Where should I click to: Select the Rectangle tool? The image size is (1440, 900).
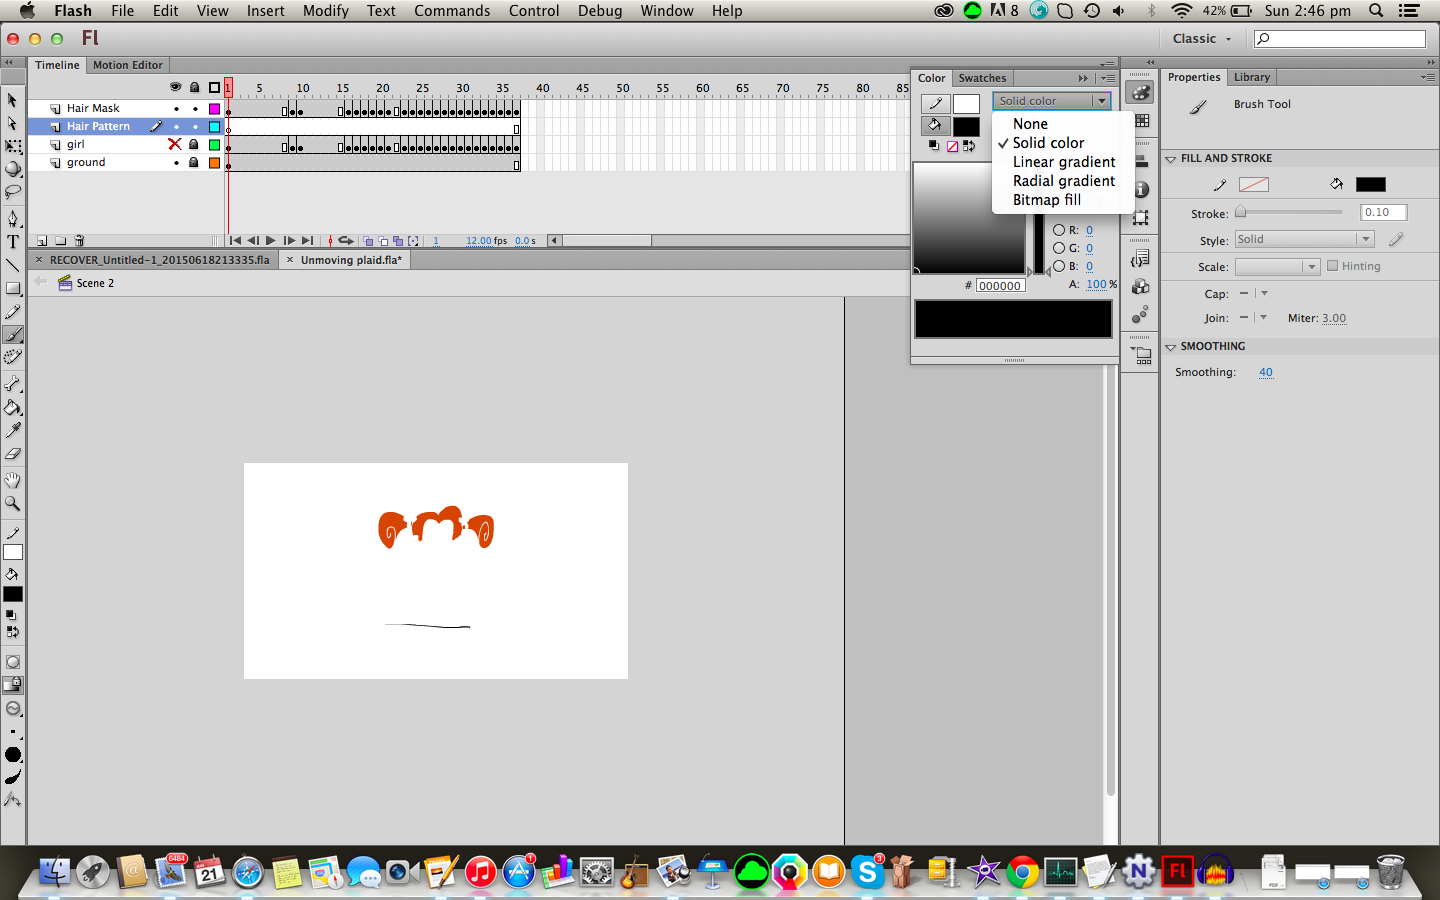(13, 288)
